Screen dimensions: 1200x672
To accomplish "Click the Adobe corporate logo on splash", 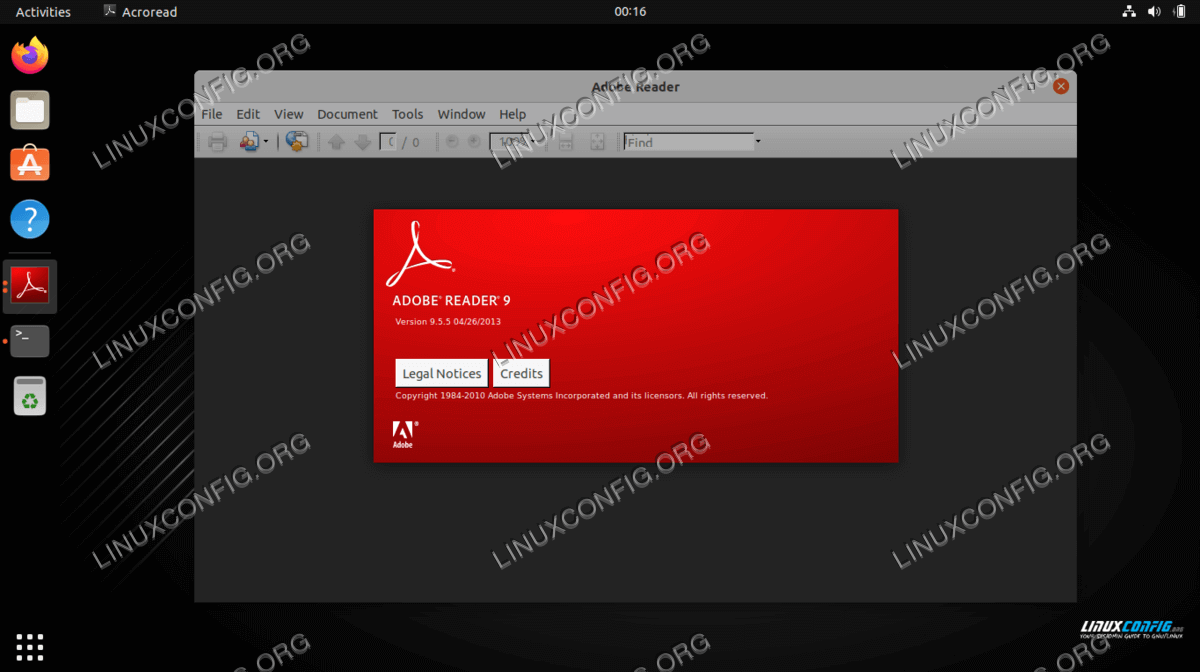I will click(x=404, y=435).
